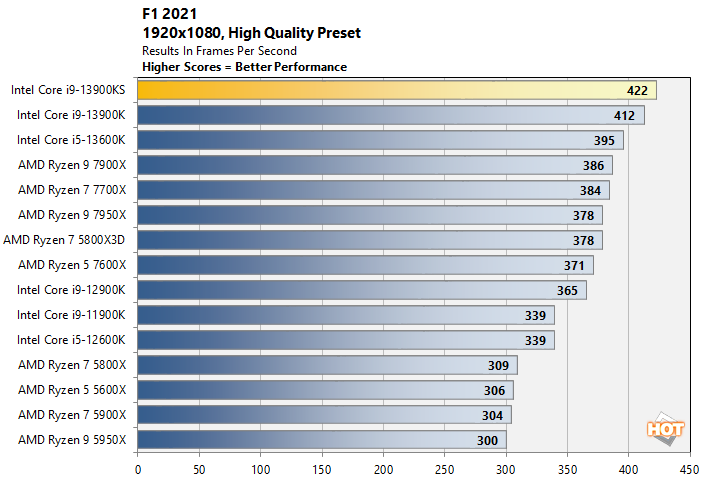Click the "Intel Core i5-12600K" label

coord(71,340)
